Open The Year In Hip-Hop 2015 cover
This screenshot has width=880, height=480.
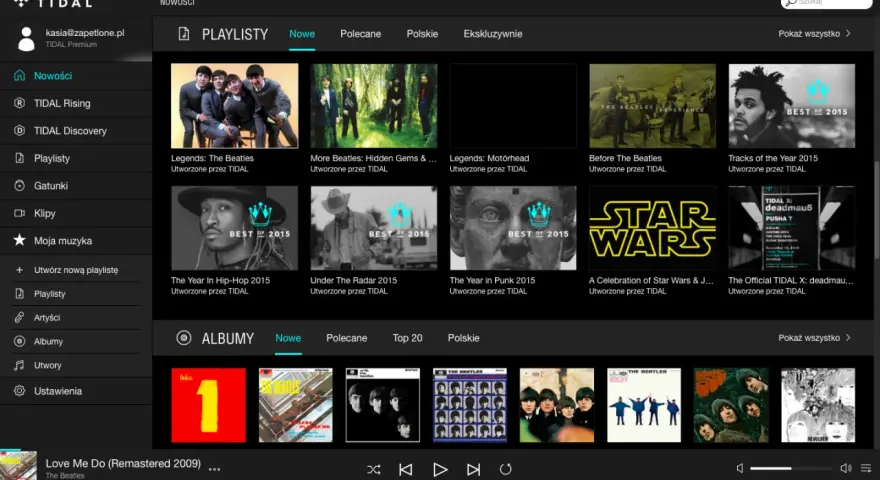tap(235, 228)
